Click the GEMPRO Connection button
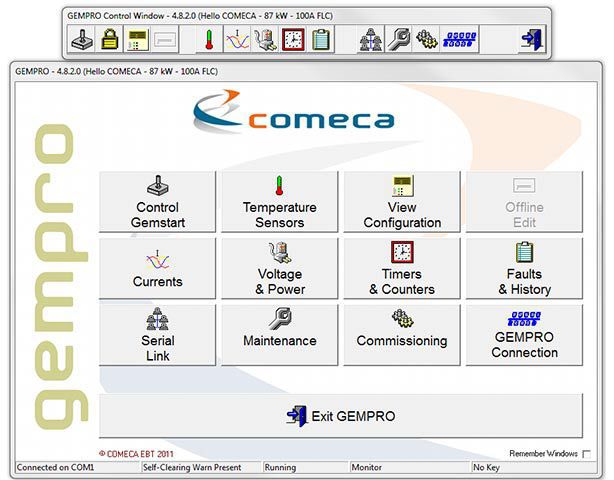This screenshot has height=480, width=614. coord(524,335)
